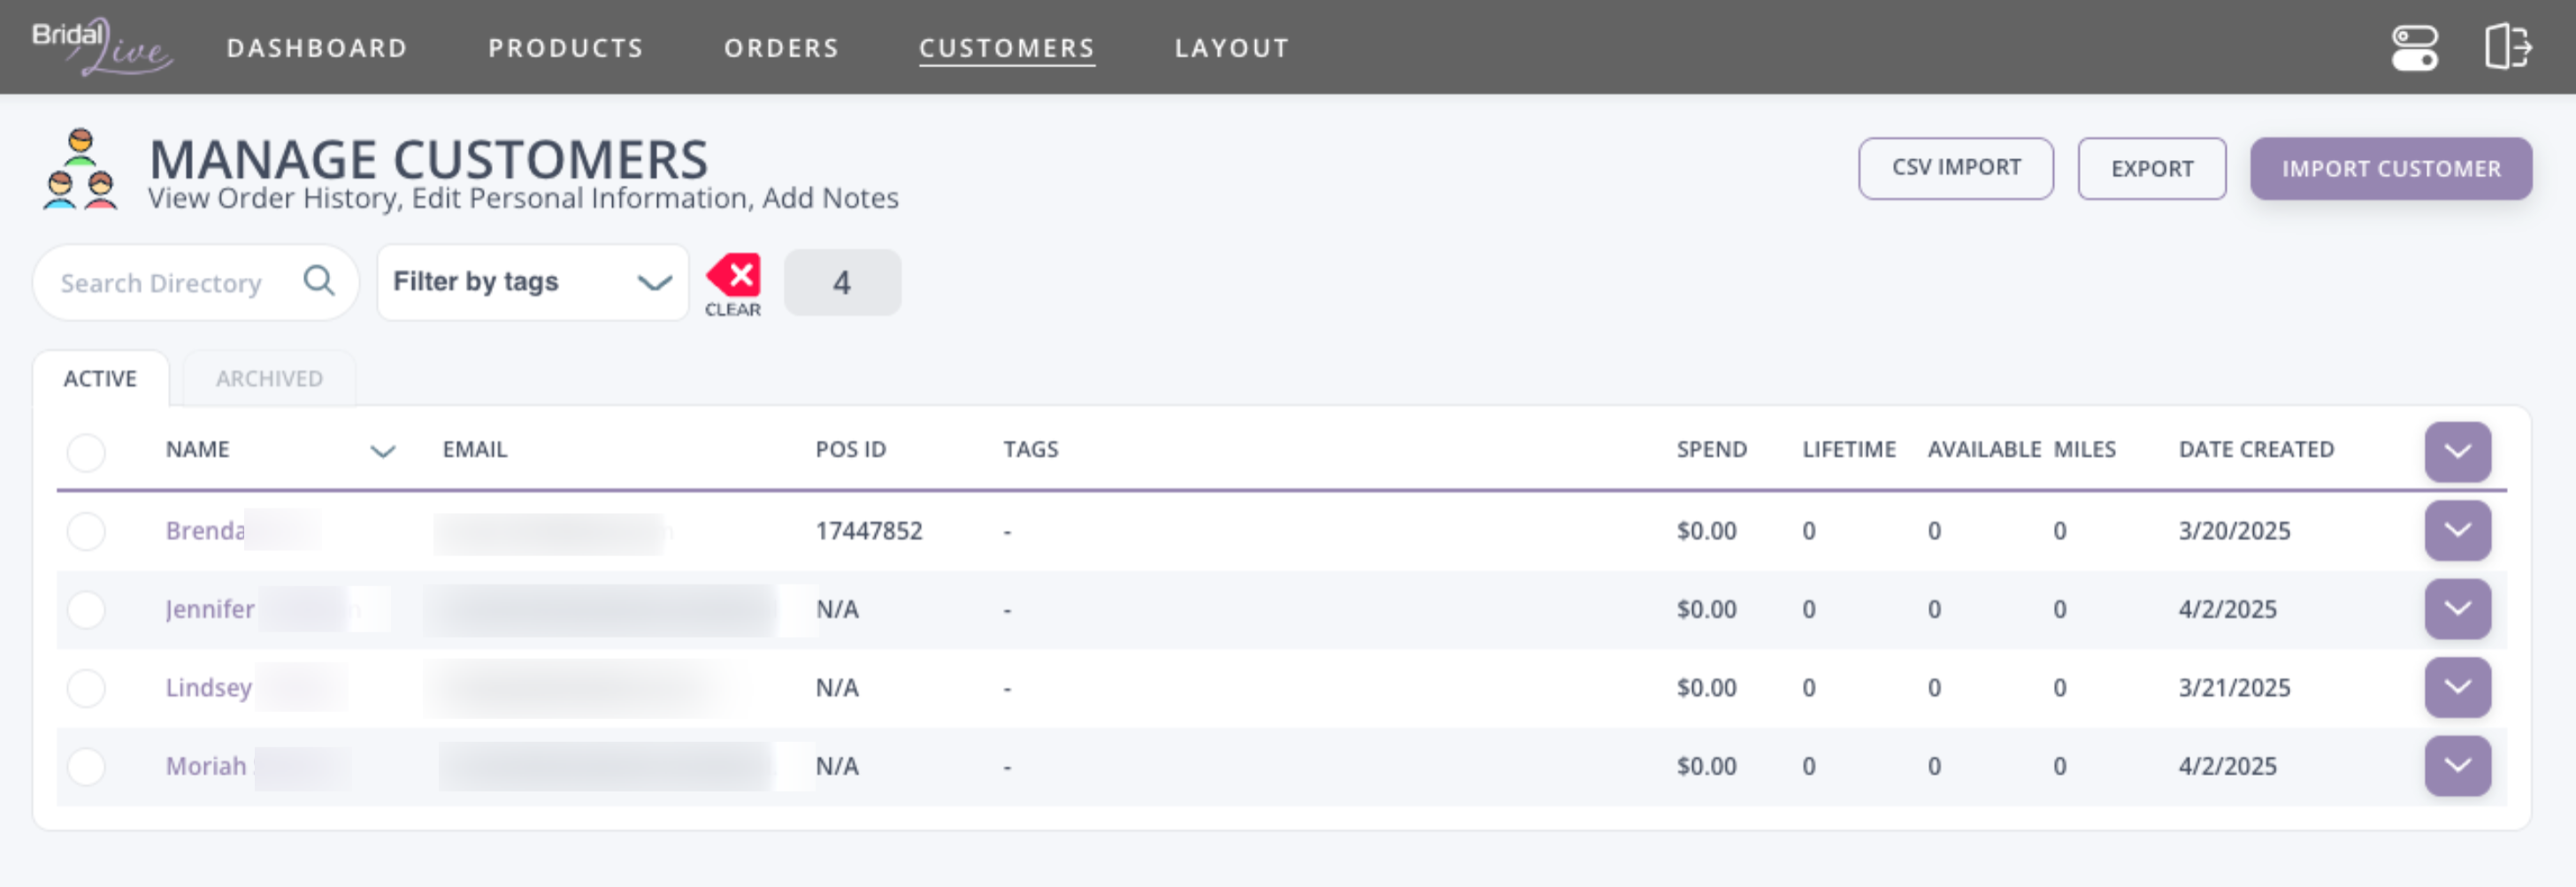Screen dimensions: 2576x887
Task: Click the search magnifier icon
Action: click(319, 281)
